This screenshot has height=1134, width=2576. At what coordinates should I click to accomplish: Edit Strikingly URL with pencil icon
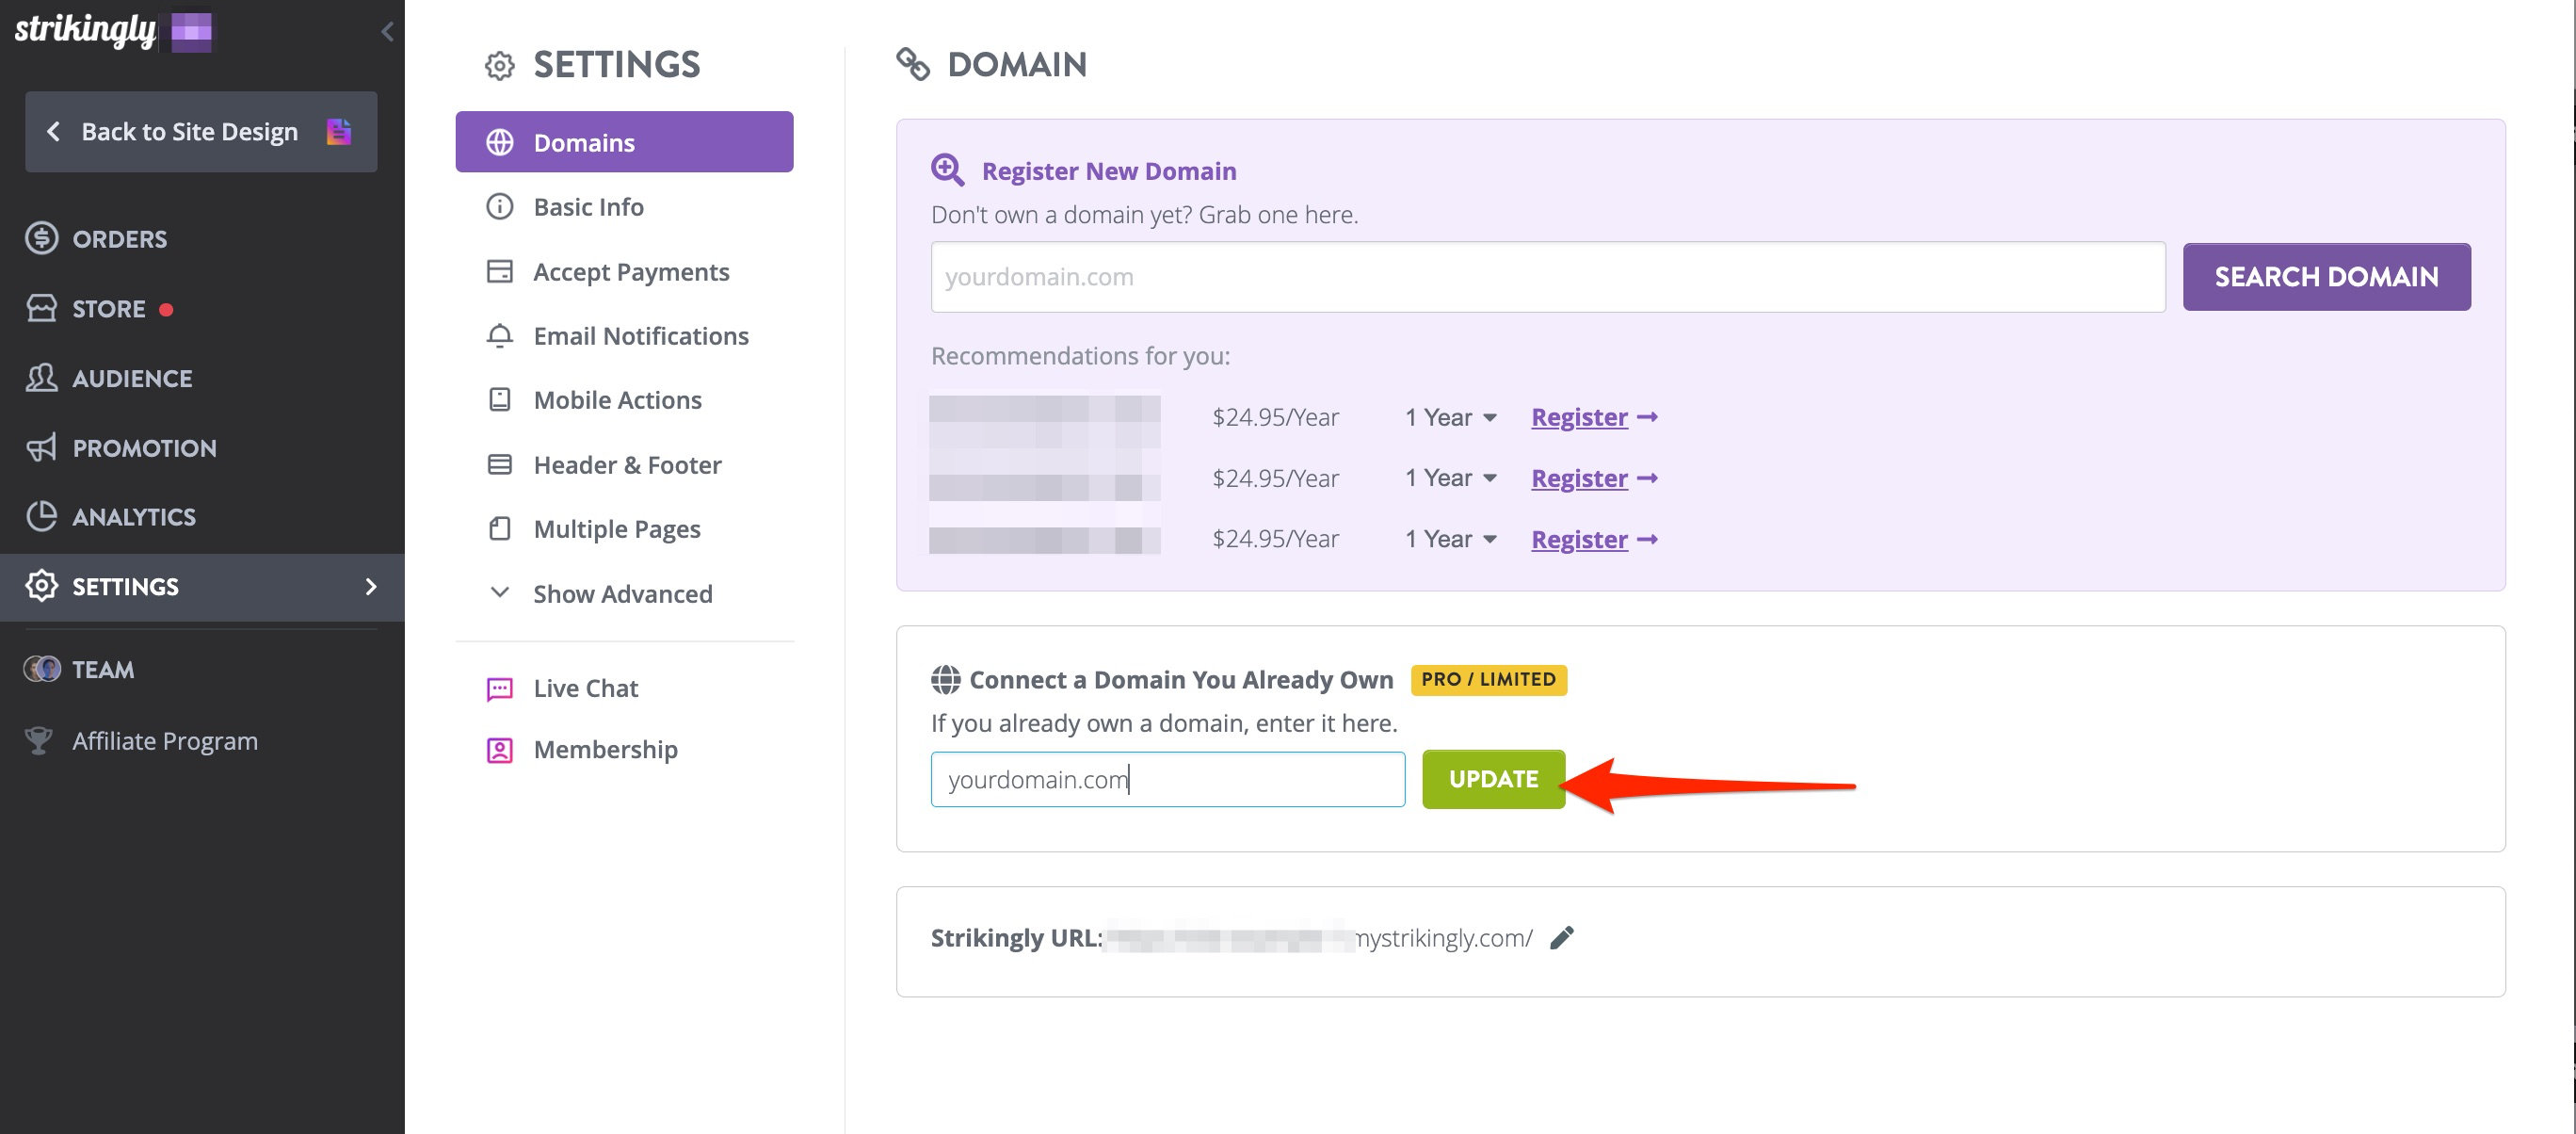(1561, 938)
